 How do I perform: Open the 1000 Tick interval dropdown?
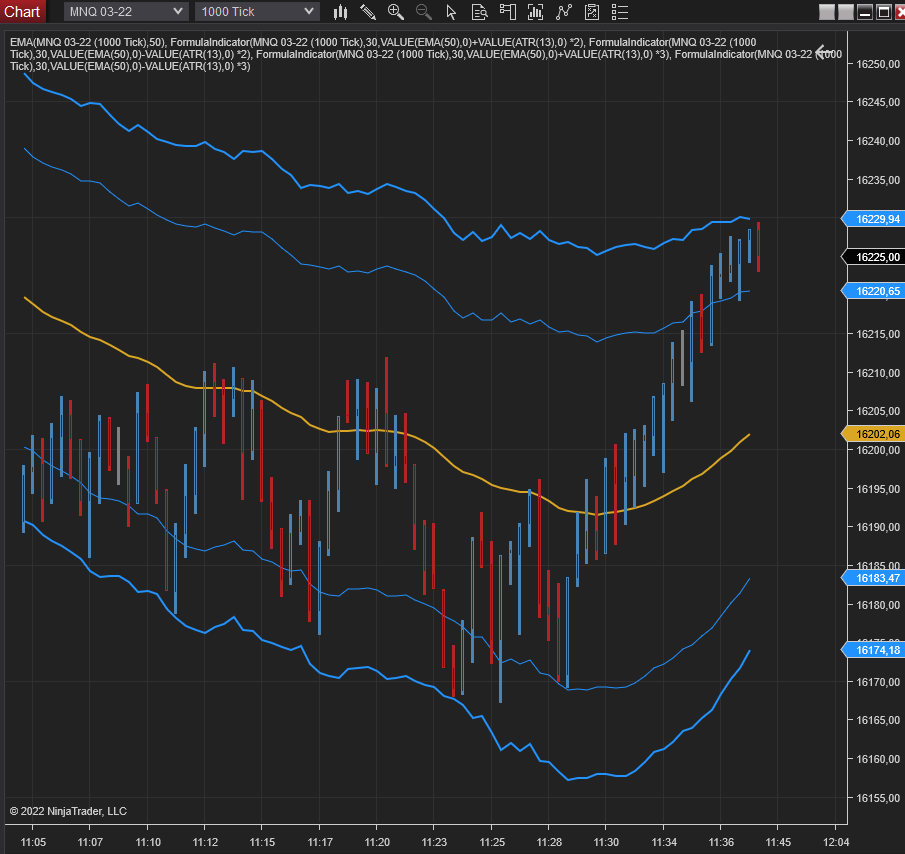tap(257, 12)
